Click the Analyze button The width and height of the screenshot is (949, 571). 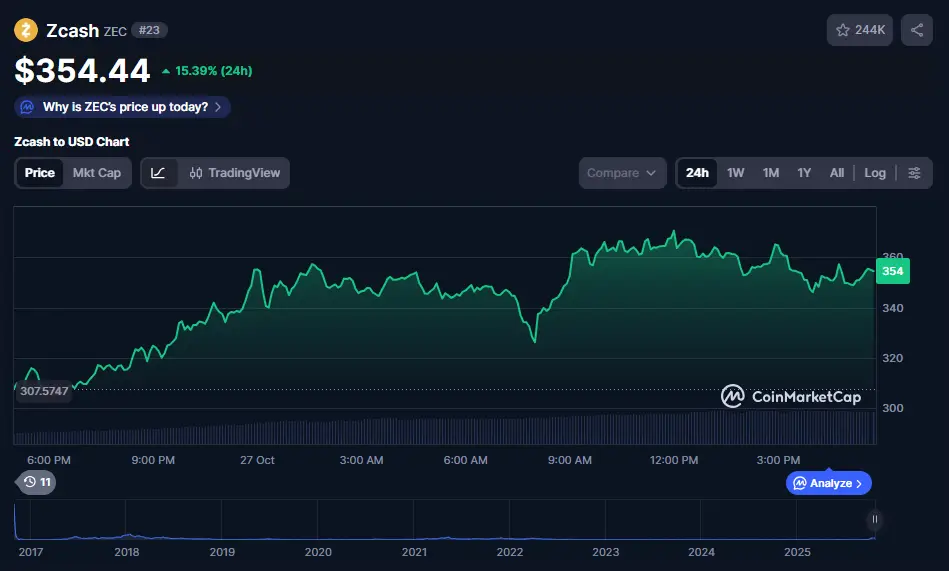pyautogui.click(x=829, y=483)
